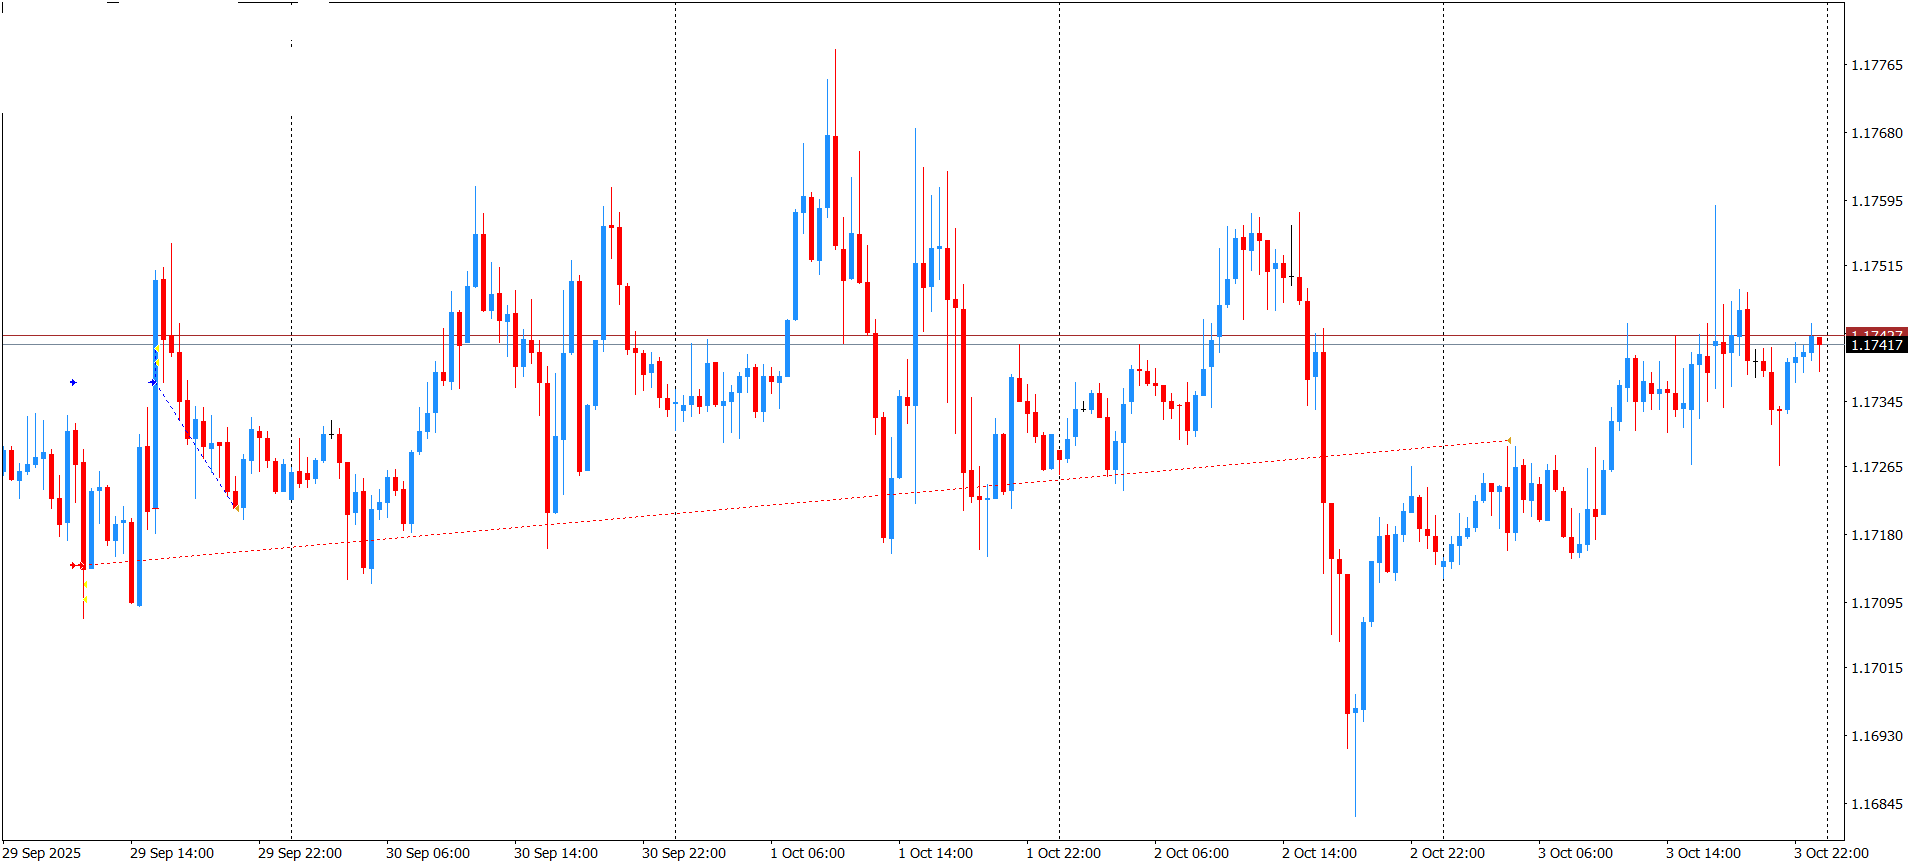This screenshot has width=1916, height=867.
Task: Click the 29 Sep 22:00 time label
Action: pos(300,853)
